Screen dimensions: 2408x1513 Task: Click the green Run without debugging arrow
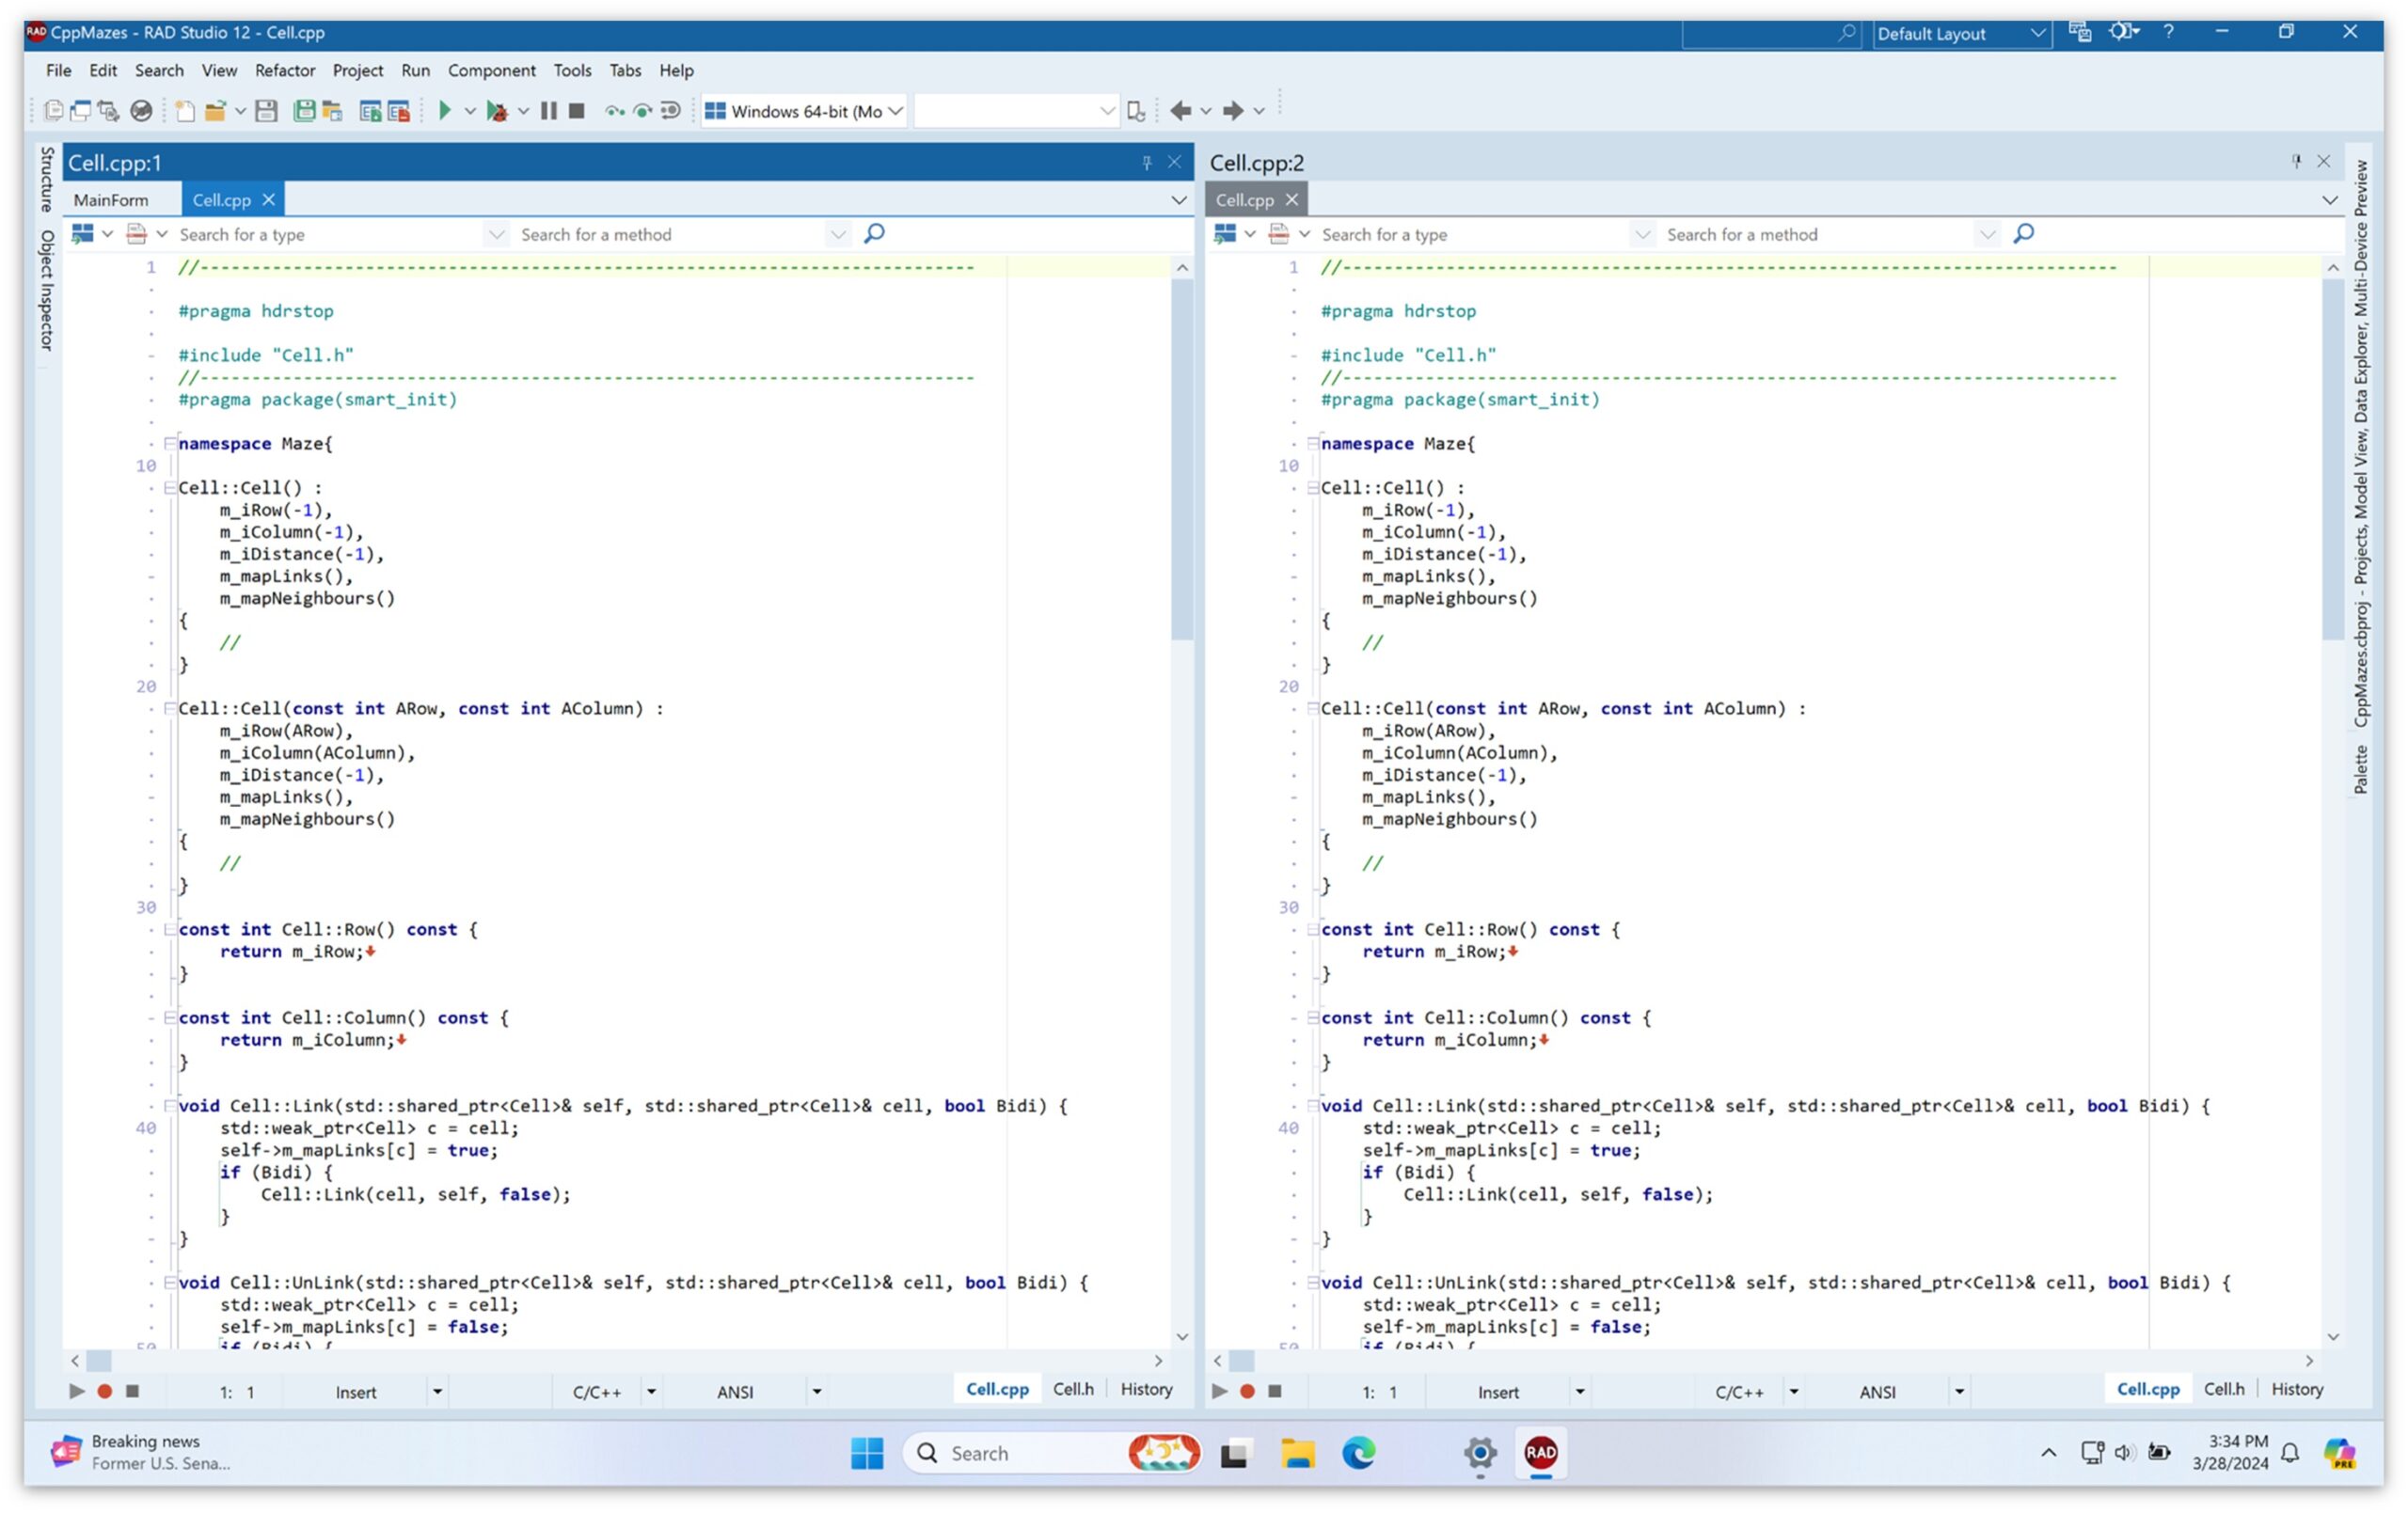point(445,111)
